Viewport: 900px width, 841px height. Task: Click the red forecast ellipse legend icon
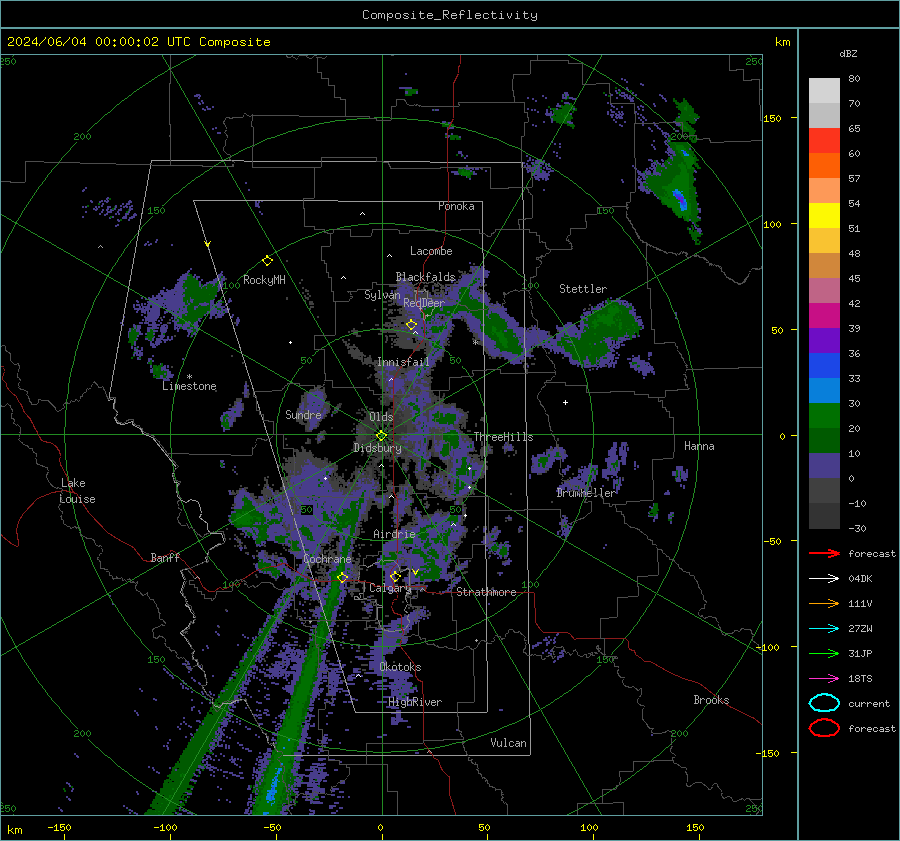(x=824, y=728)
